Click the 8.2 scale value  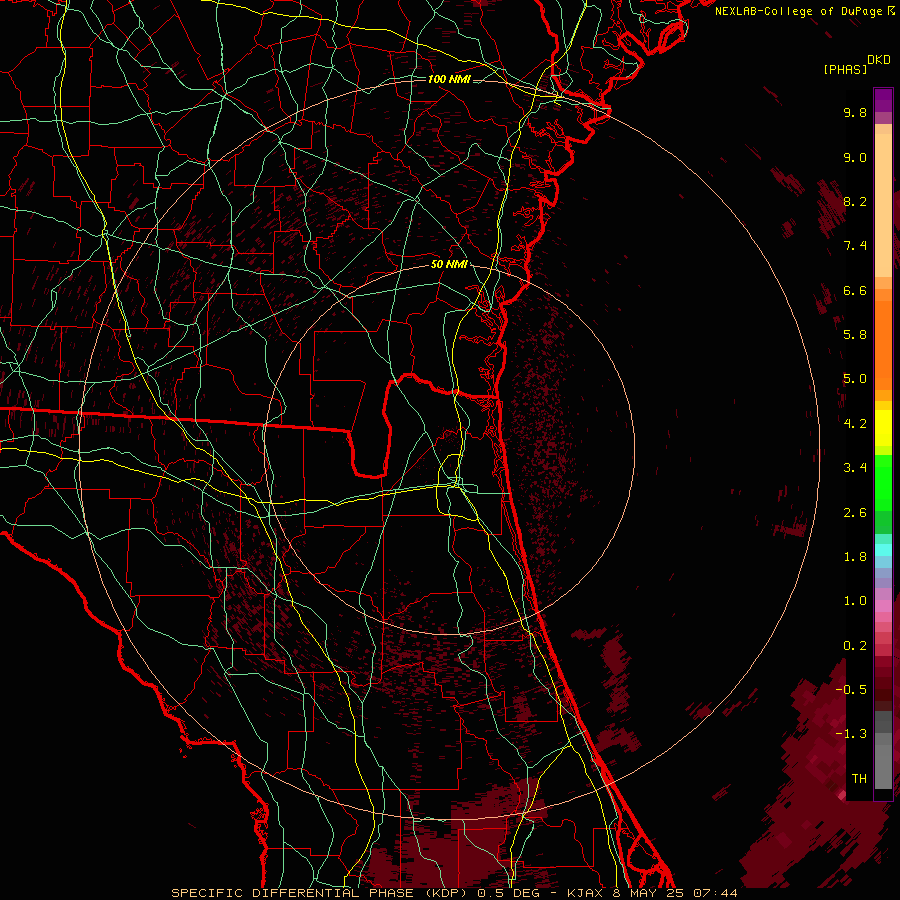coord(855,201)
